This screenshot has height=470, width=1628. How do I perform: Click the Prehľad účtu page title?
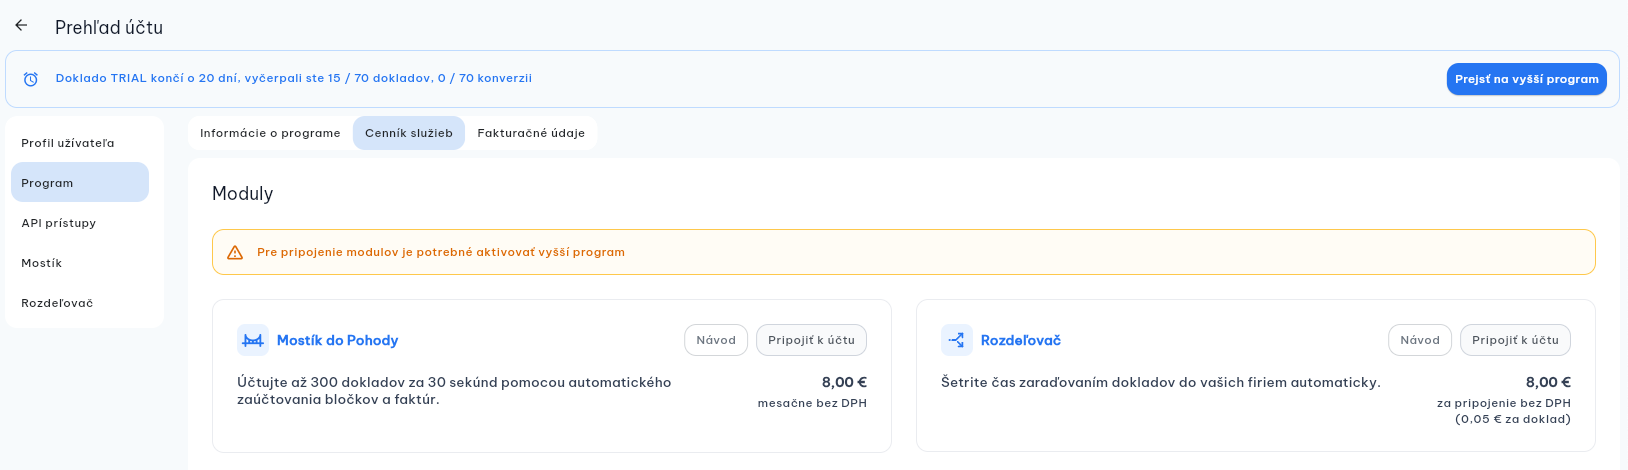(109, 27)
